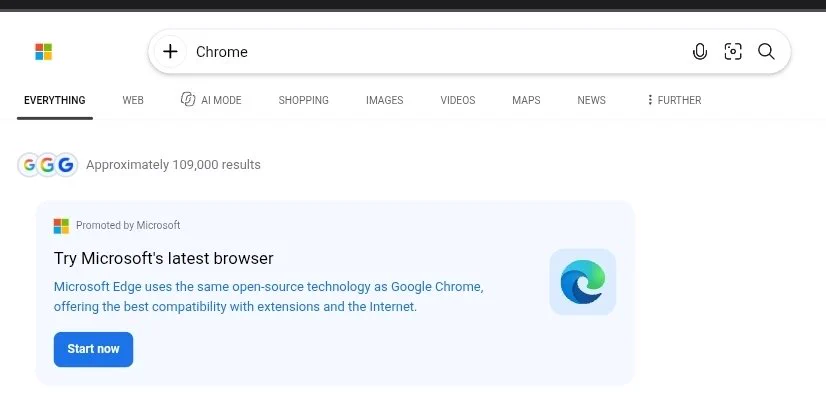Image resolution: width=826 pixels, height=412 pixels.
Task: Switch to the Videos tab
Action: (458, 100)
